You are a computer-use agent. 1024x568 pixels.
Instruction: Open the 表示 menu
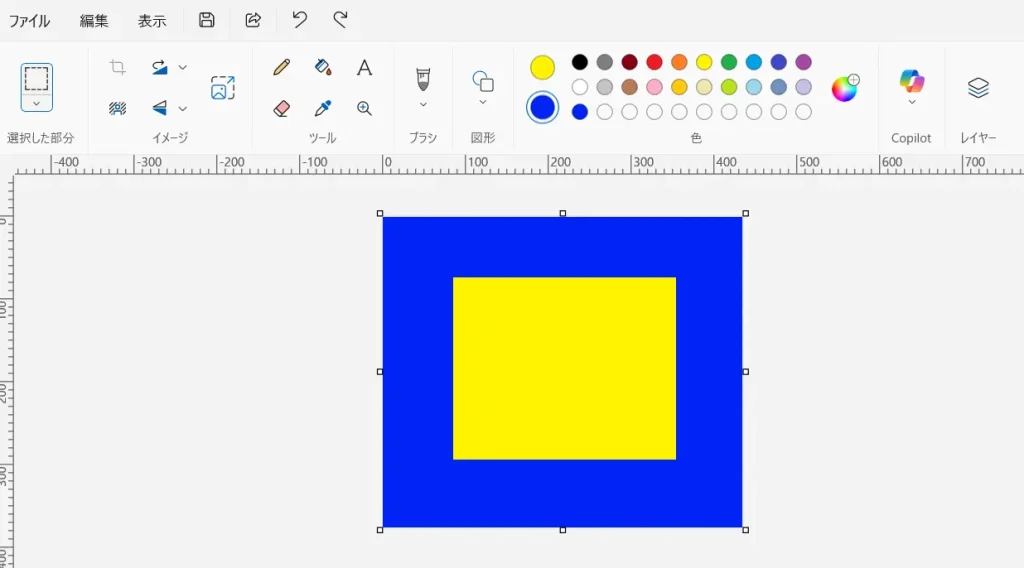(152, 21)
